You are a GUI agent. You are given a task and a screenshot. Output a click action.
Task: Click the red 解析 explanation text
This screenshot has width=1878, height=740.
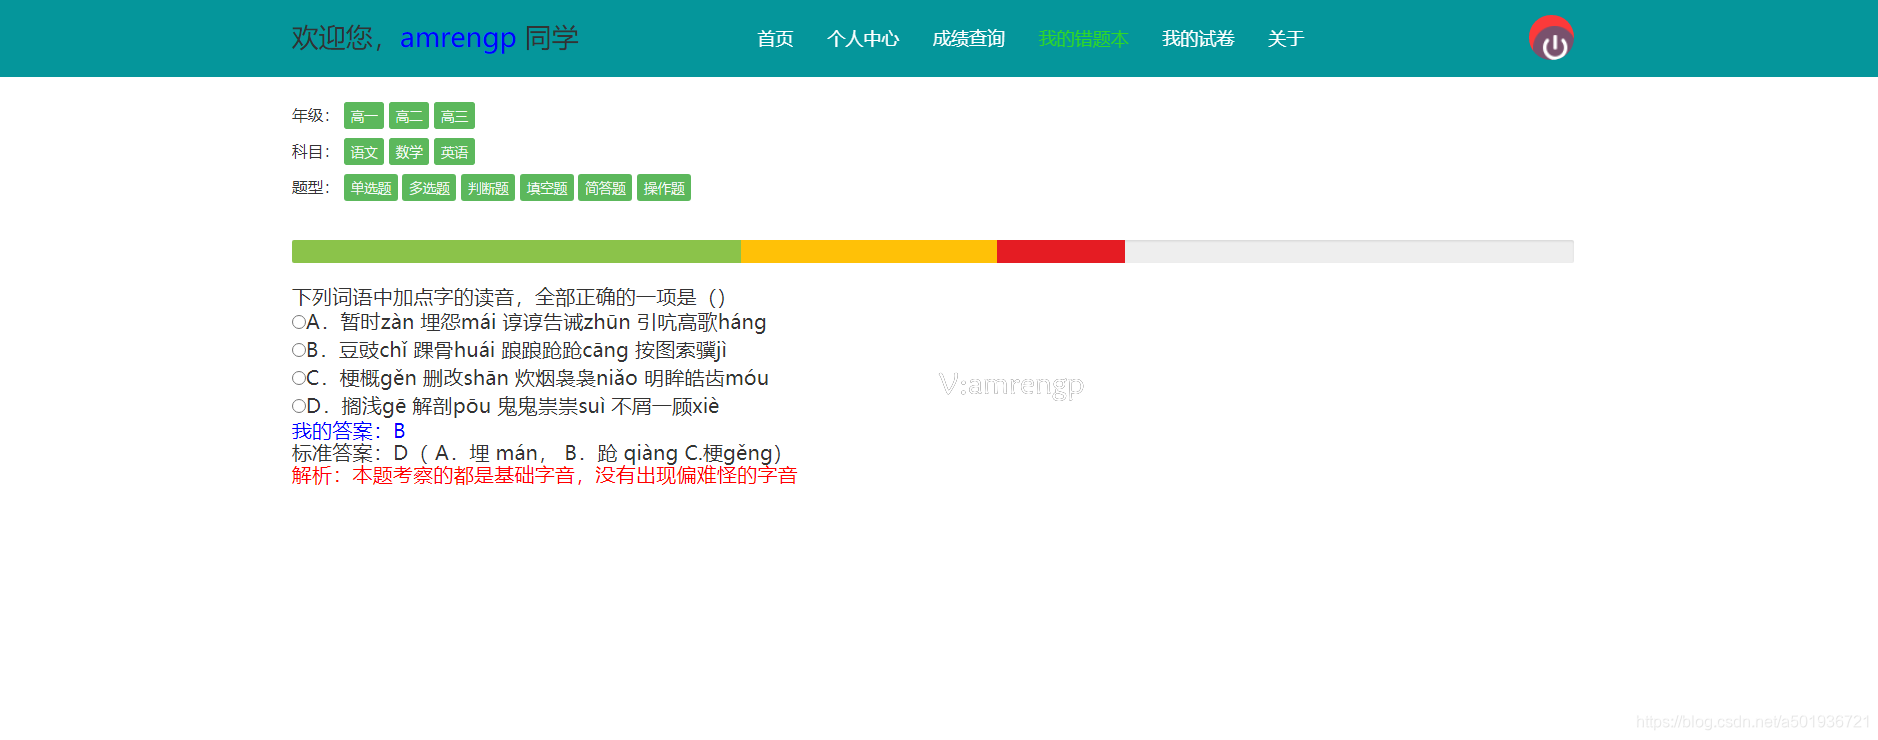click(545, 475)
